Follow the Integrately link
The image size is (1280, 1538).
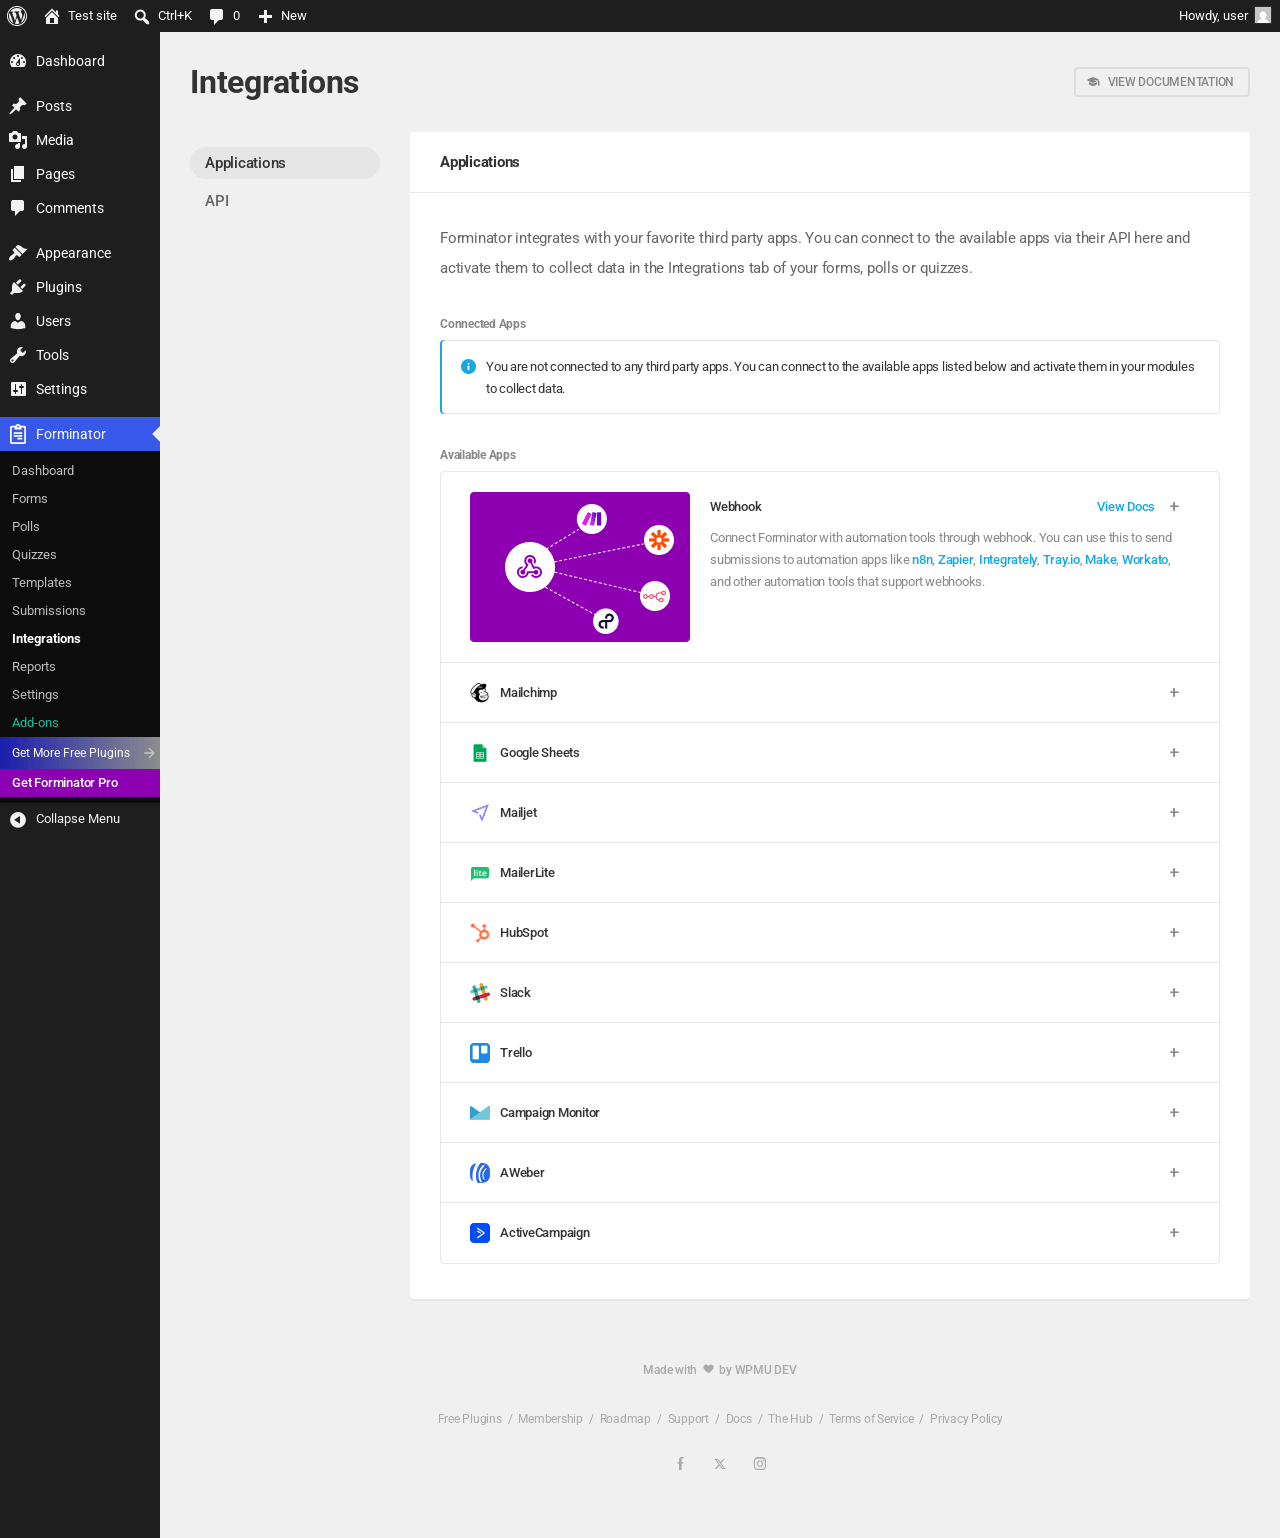(x=1008, y=560)
